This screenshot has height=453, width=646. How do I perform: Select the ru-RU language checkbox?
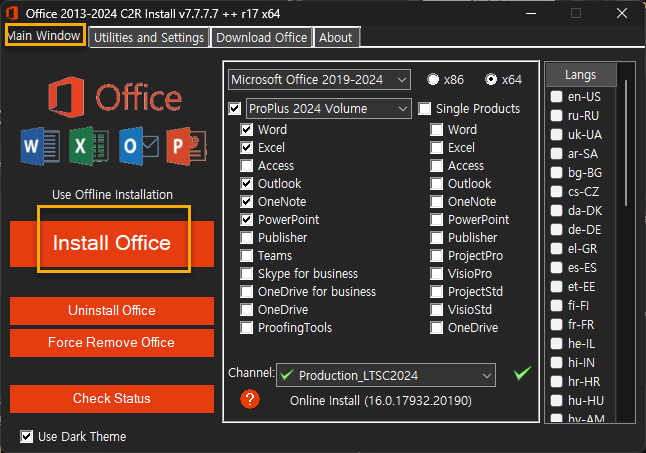(x=557, y=116)
